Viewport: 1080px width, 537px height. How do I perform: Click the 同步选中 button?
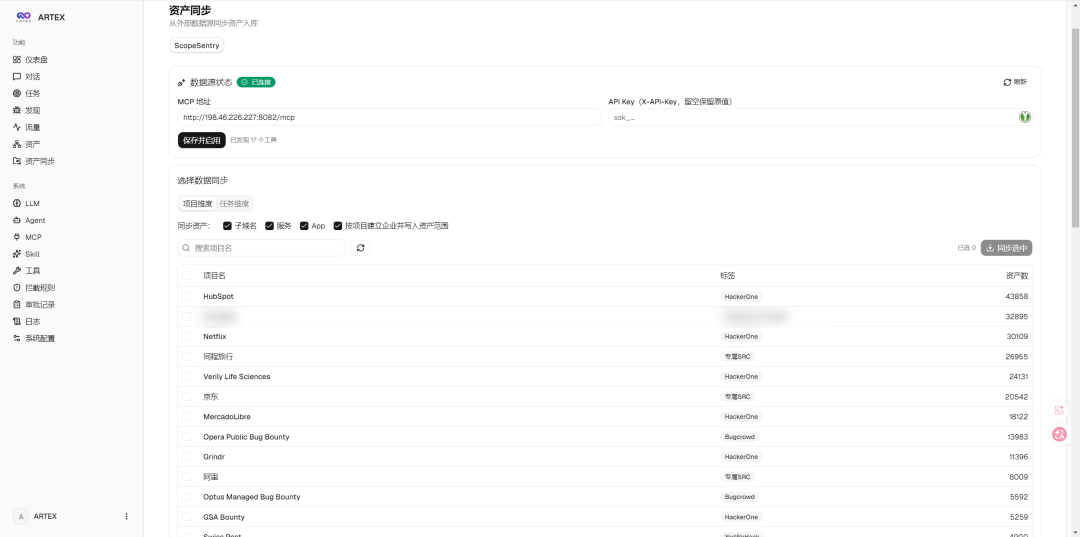[1006, 248]
